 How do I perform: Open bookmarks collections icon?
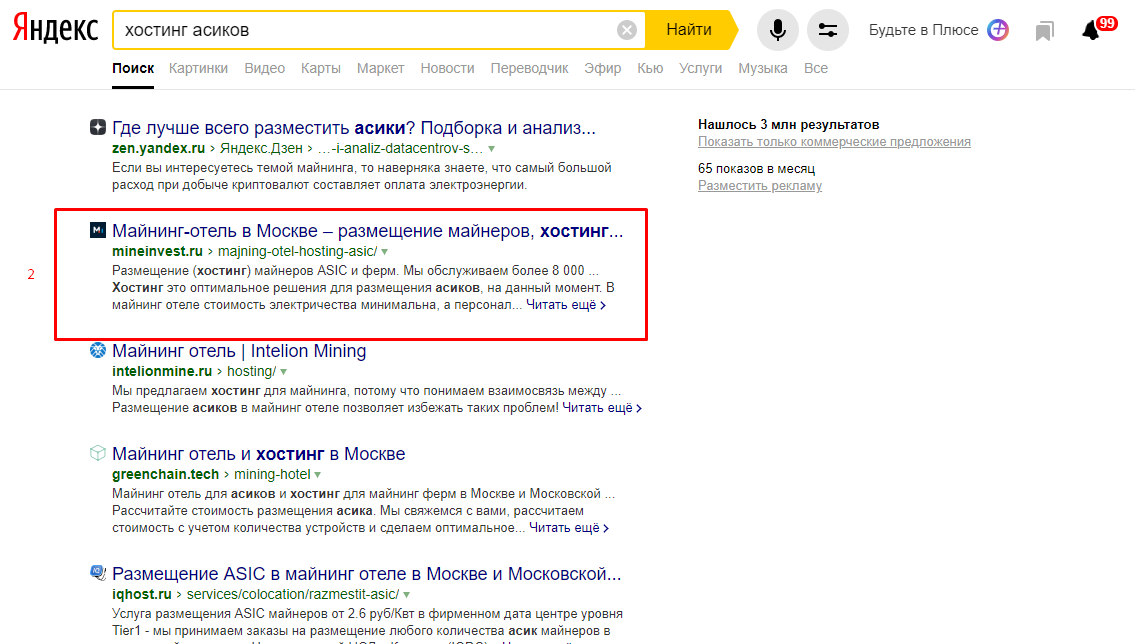pos(1044,30)
